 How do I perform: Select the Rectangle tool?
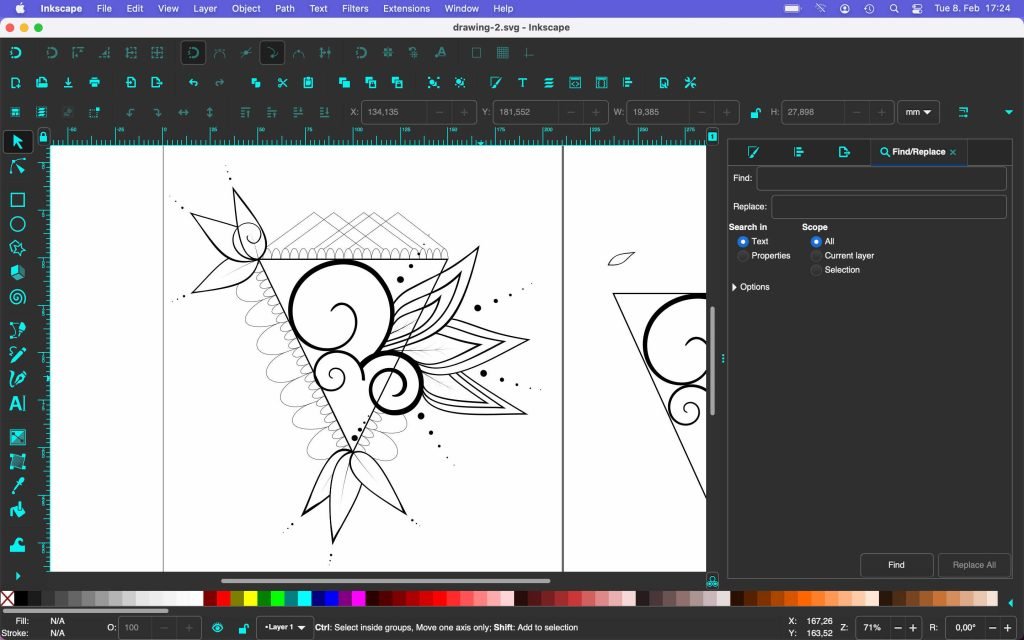pyautogui.click(x=17, y=200)
